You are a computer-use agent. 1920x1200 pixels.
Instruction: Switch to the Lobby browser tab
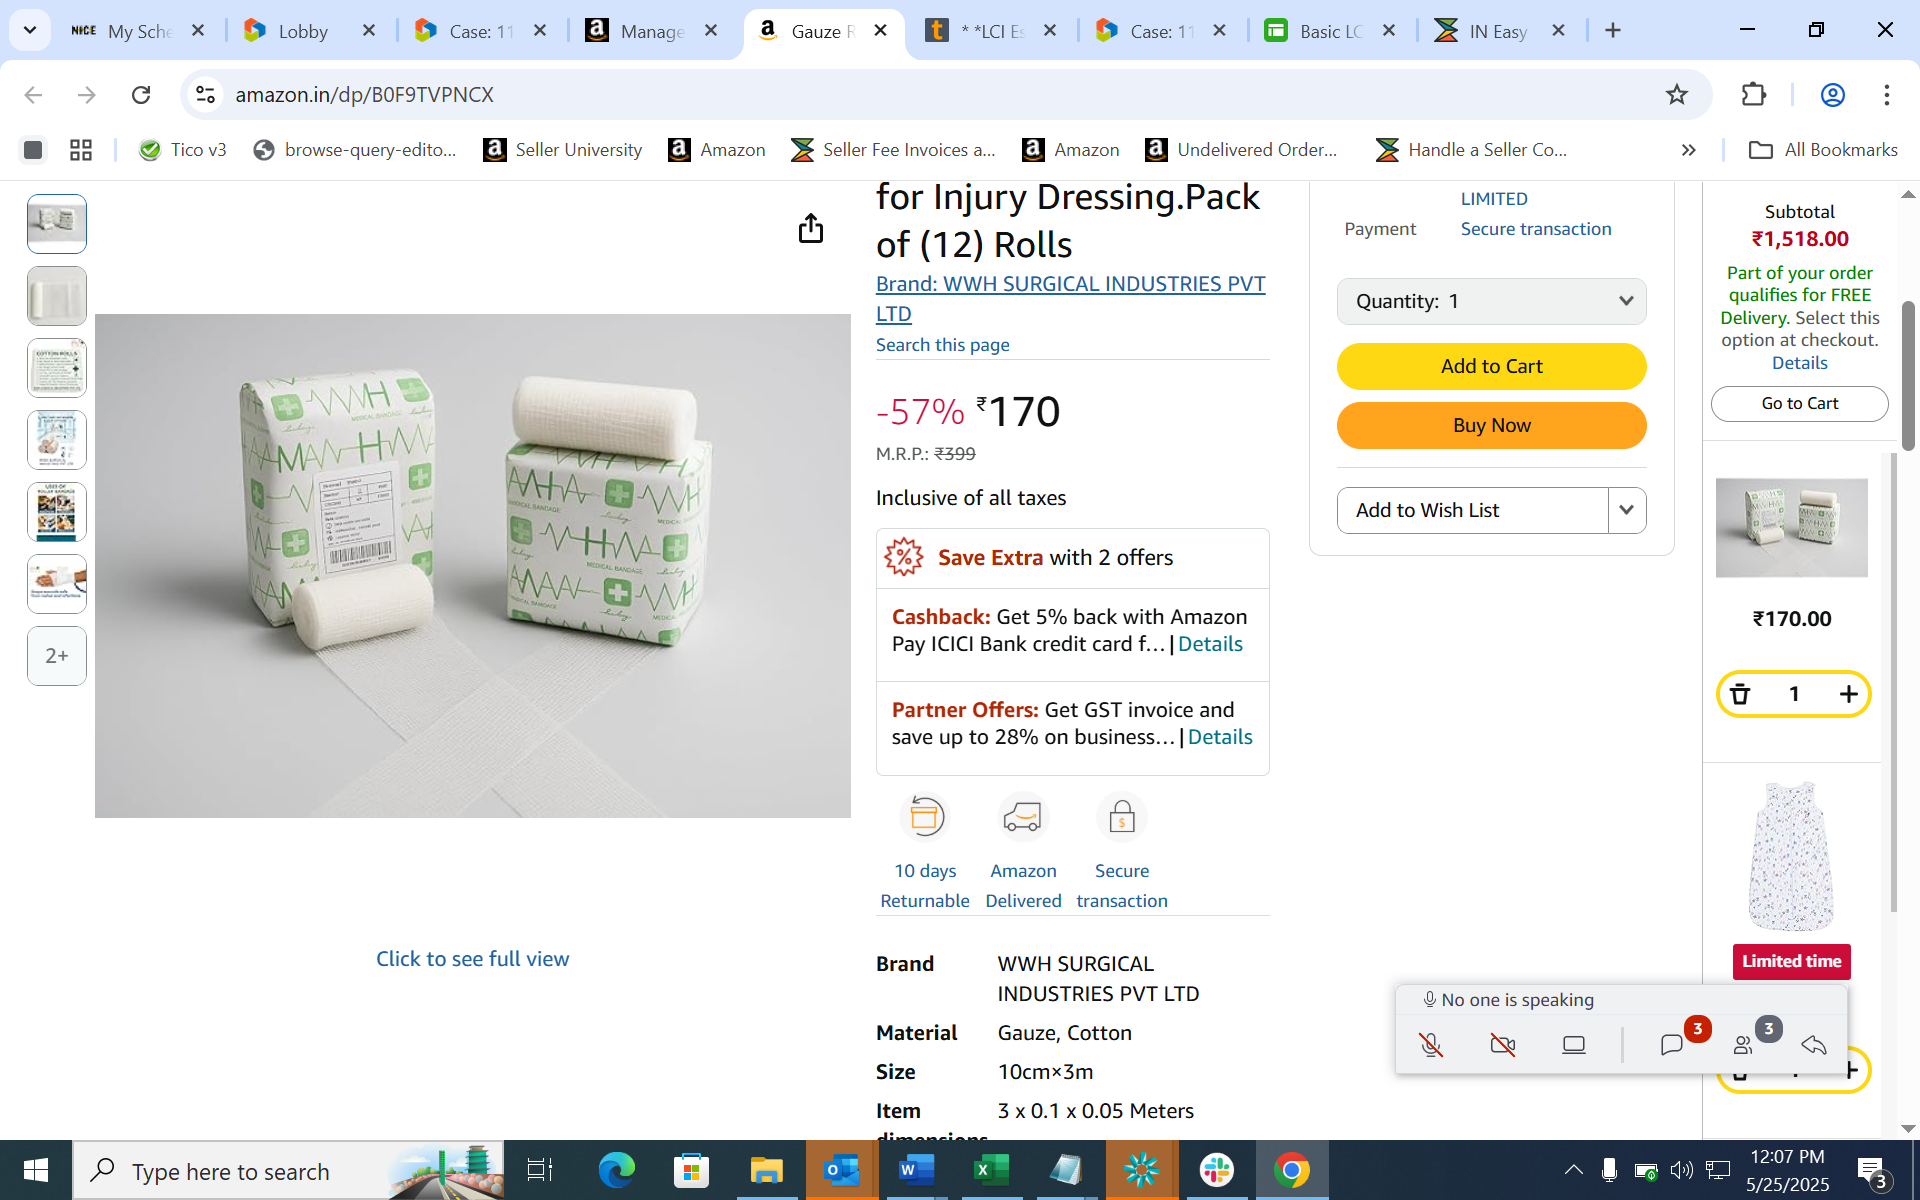pyautogui.click(x=302, y=31)
